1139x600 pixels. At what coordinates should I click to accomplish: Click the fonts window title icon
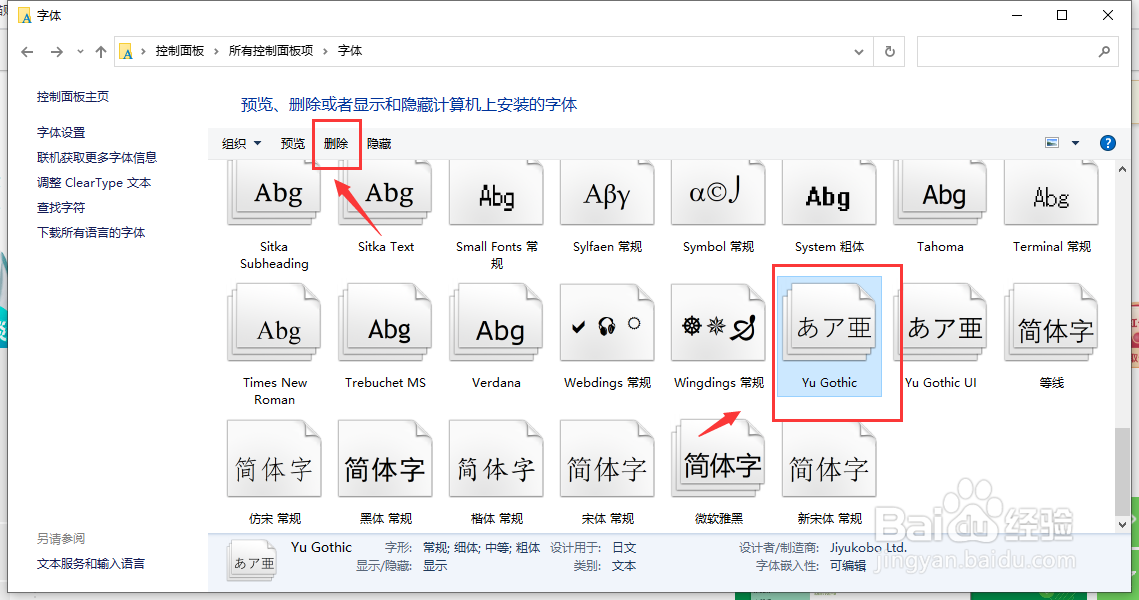(x=25, y=15)
